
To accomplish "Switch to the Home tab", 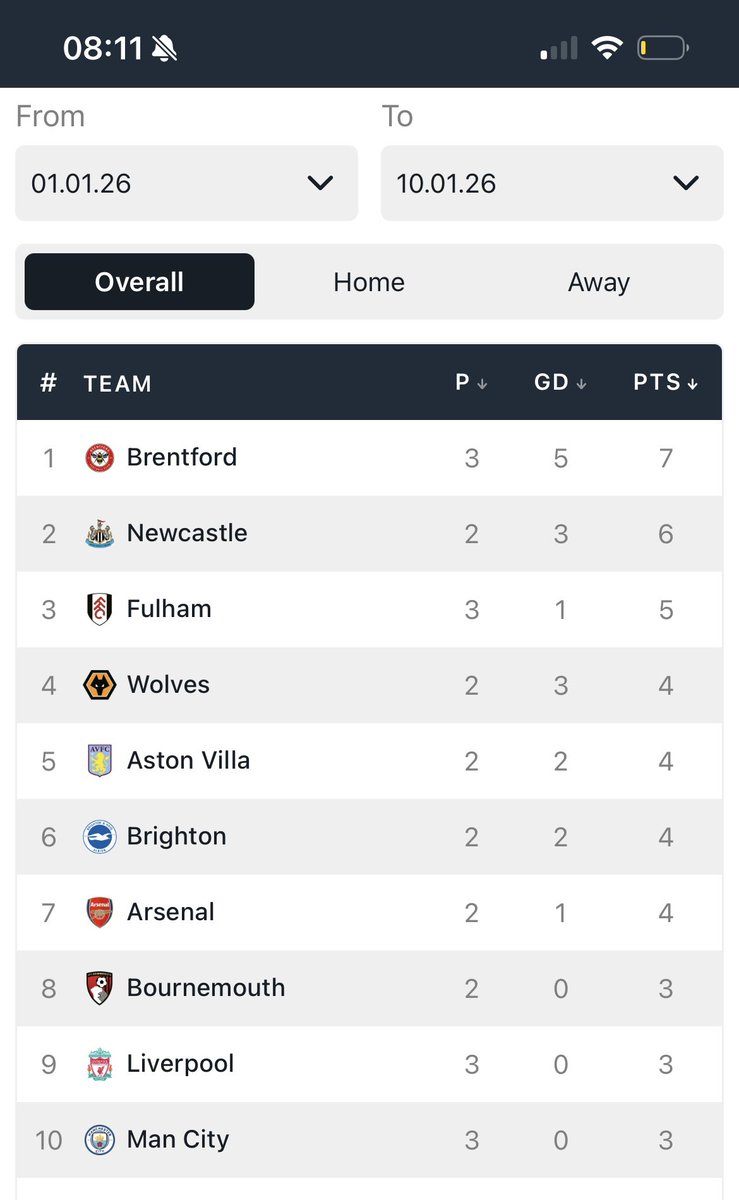I will (369, 282).
